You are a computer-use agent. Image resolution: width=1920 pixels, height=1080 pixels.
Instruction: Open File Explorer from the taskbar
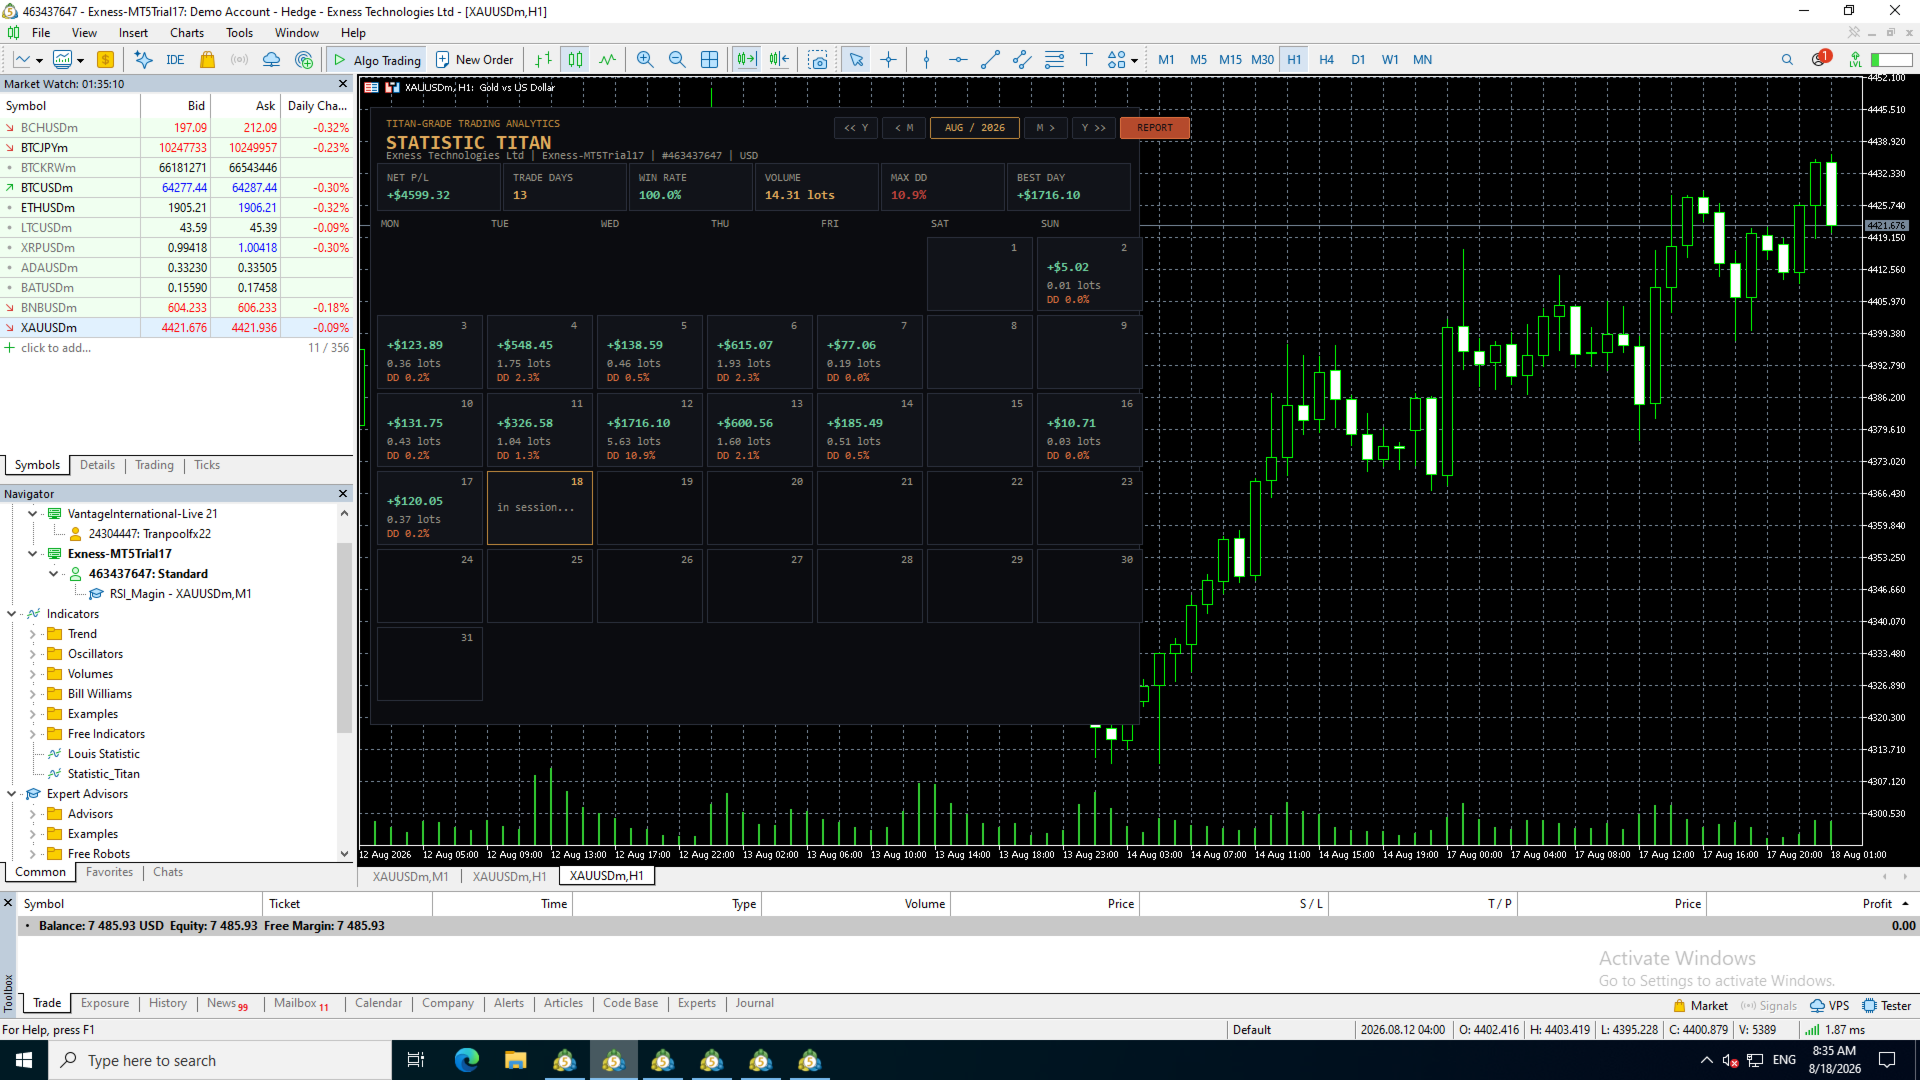(x=516, y=1060)
